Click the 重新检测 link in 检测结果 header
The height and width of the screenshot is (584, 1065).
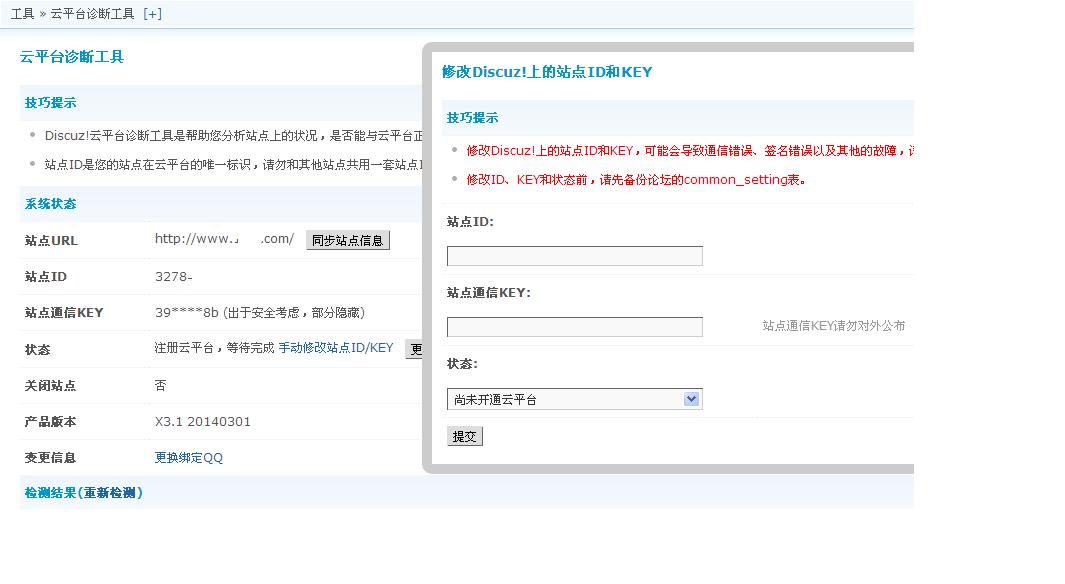109,493
